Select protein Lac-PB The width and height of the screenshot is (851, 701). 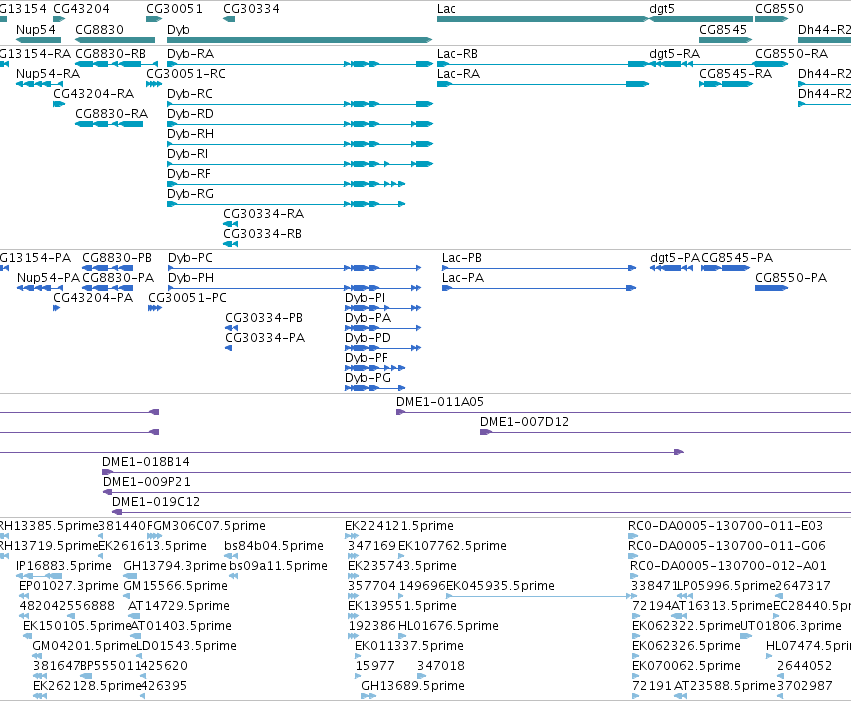pyautogui.click(x=462, y=258)
